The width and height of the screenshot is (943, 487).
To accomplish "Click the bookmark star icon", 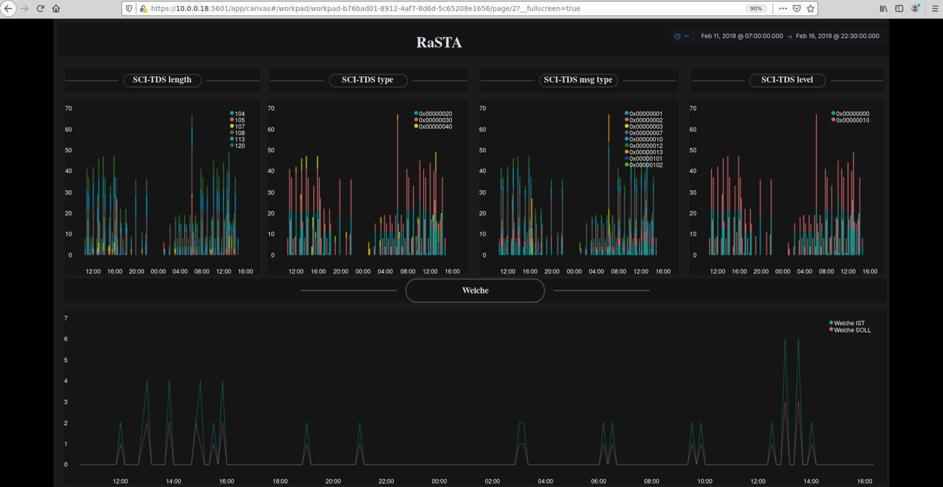I will pos(810,8).
